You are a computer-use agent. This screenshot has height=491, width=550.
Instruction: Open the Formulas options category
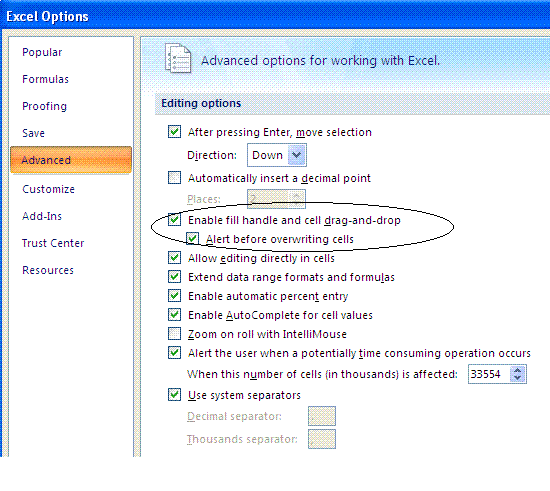pos(45,79)
